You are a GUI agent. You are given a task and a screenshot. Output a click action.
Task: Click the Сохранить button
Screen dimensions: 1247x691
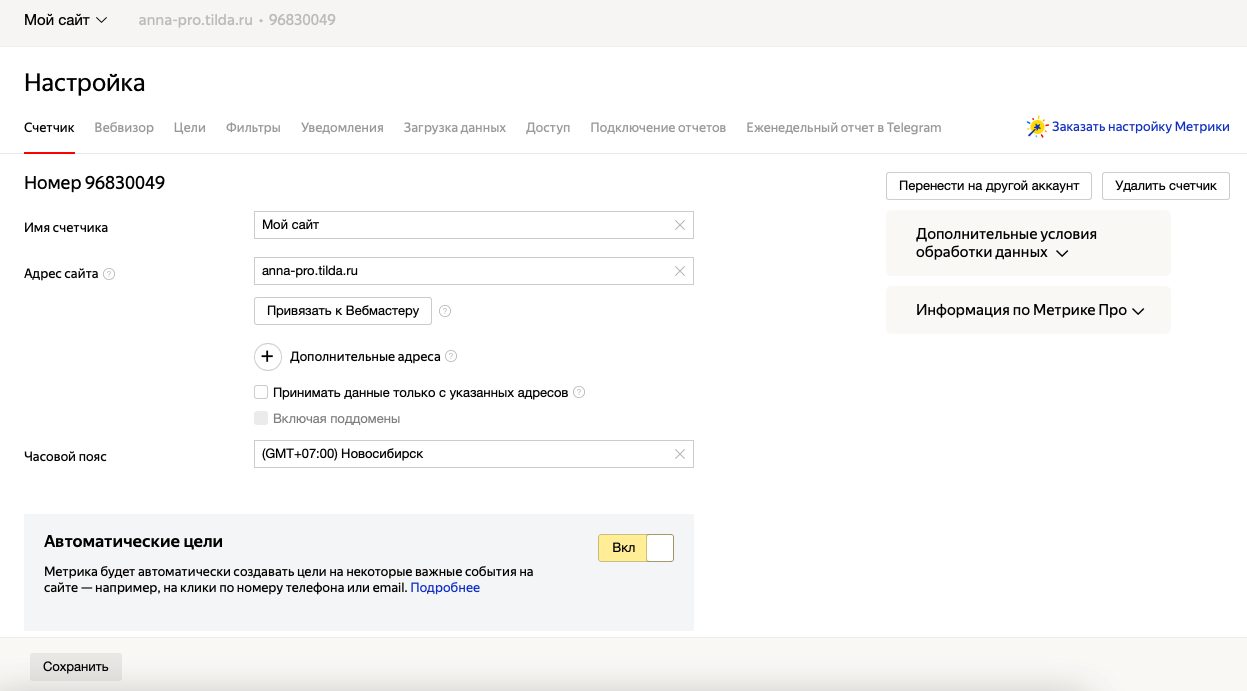pyautogui.click(x=76, y=667)
